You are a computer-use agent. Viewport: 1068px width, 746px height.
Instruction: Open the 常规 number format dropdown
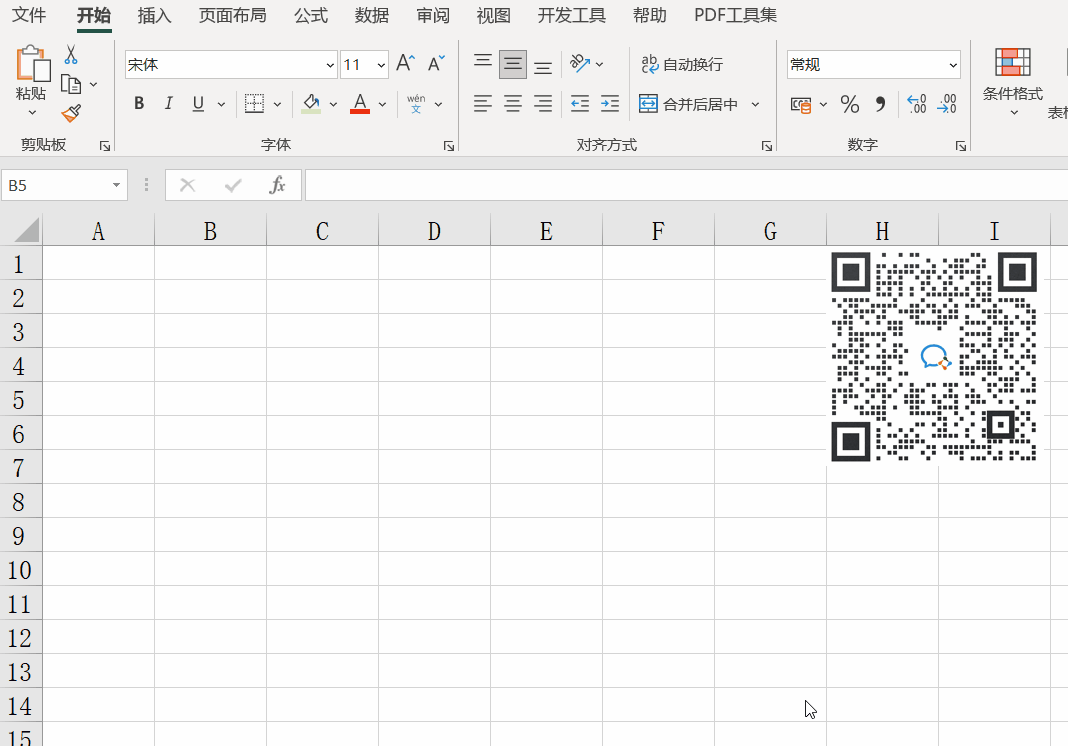953,65
